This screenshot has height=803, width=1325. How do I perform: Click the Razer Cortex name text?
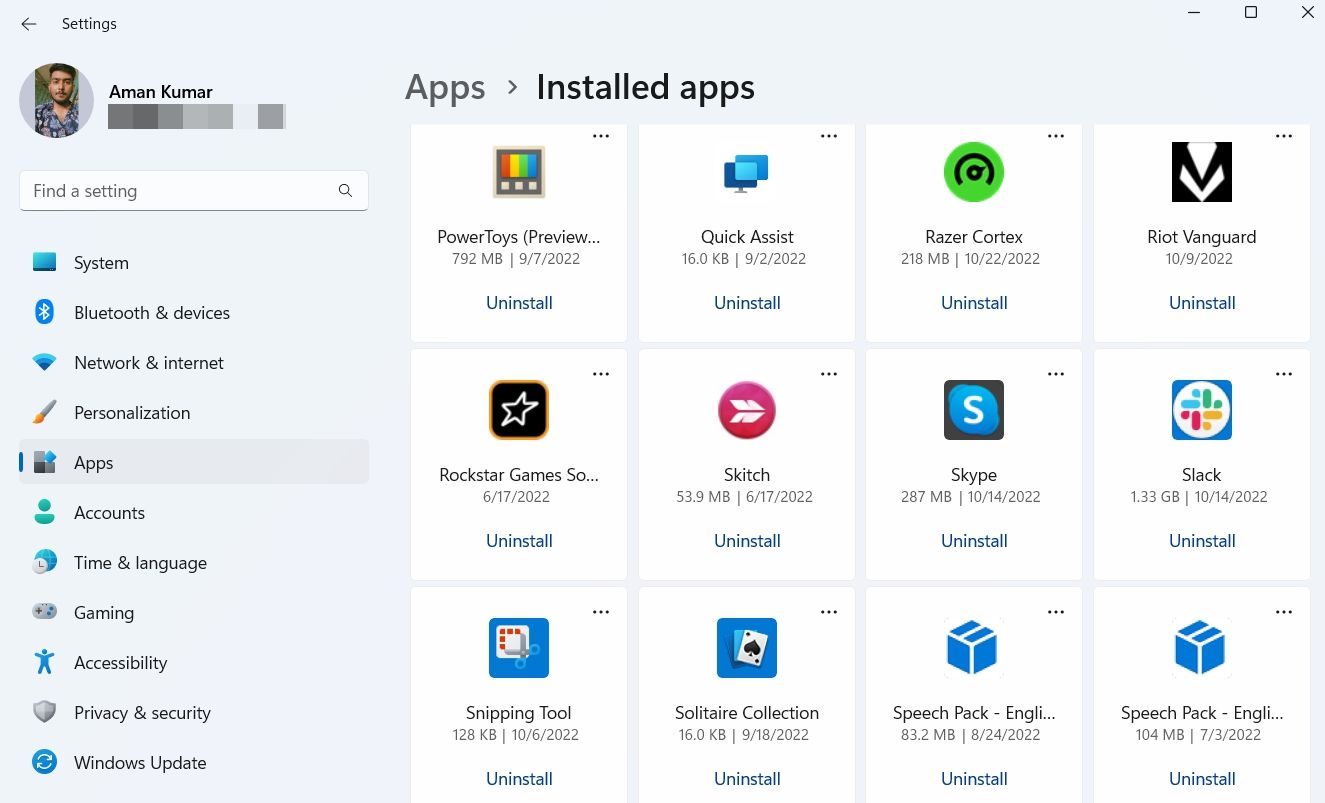tap(974, 237)
